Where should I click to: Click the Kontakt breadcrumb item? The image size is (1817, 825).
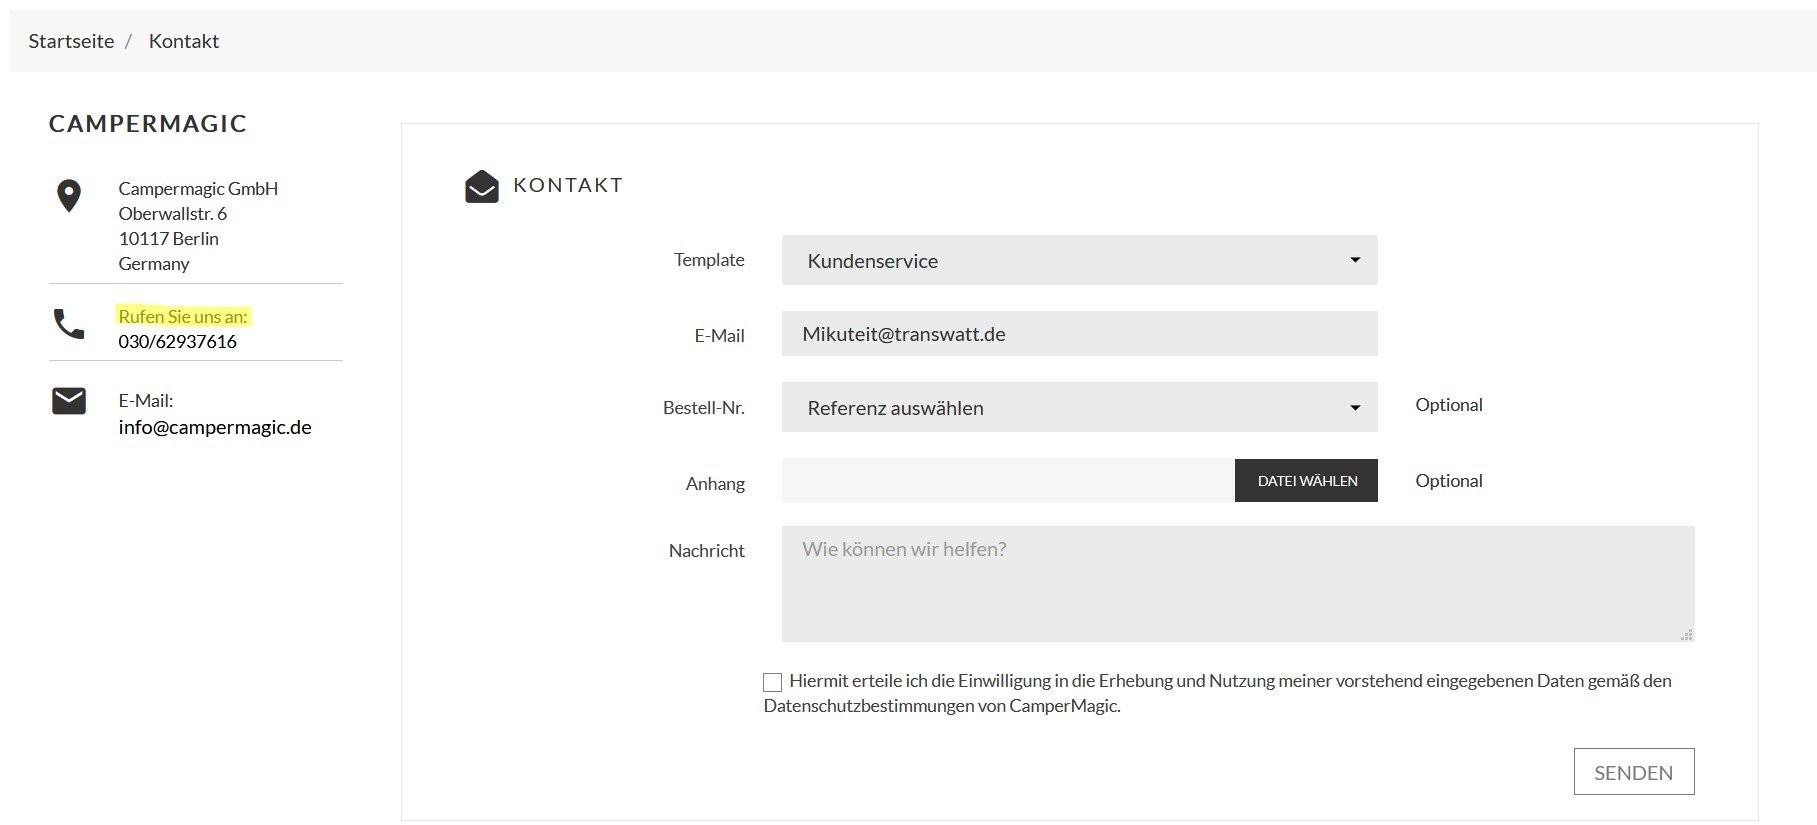tap(184, 41)
